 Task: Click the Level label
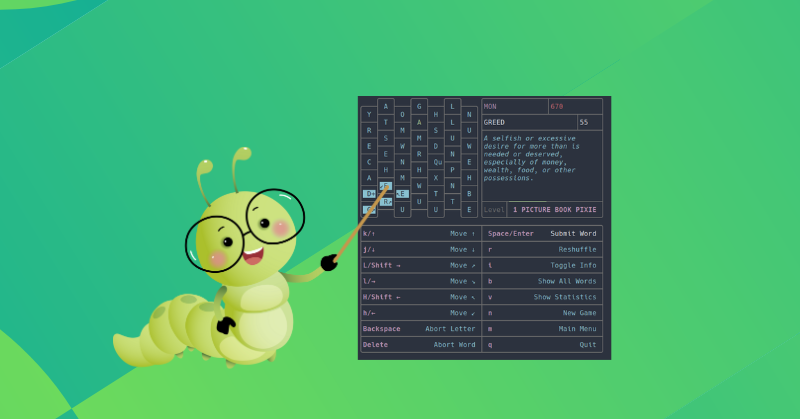click(x=494, y=210)
